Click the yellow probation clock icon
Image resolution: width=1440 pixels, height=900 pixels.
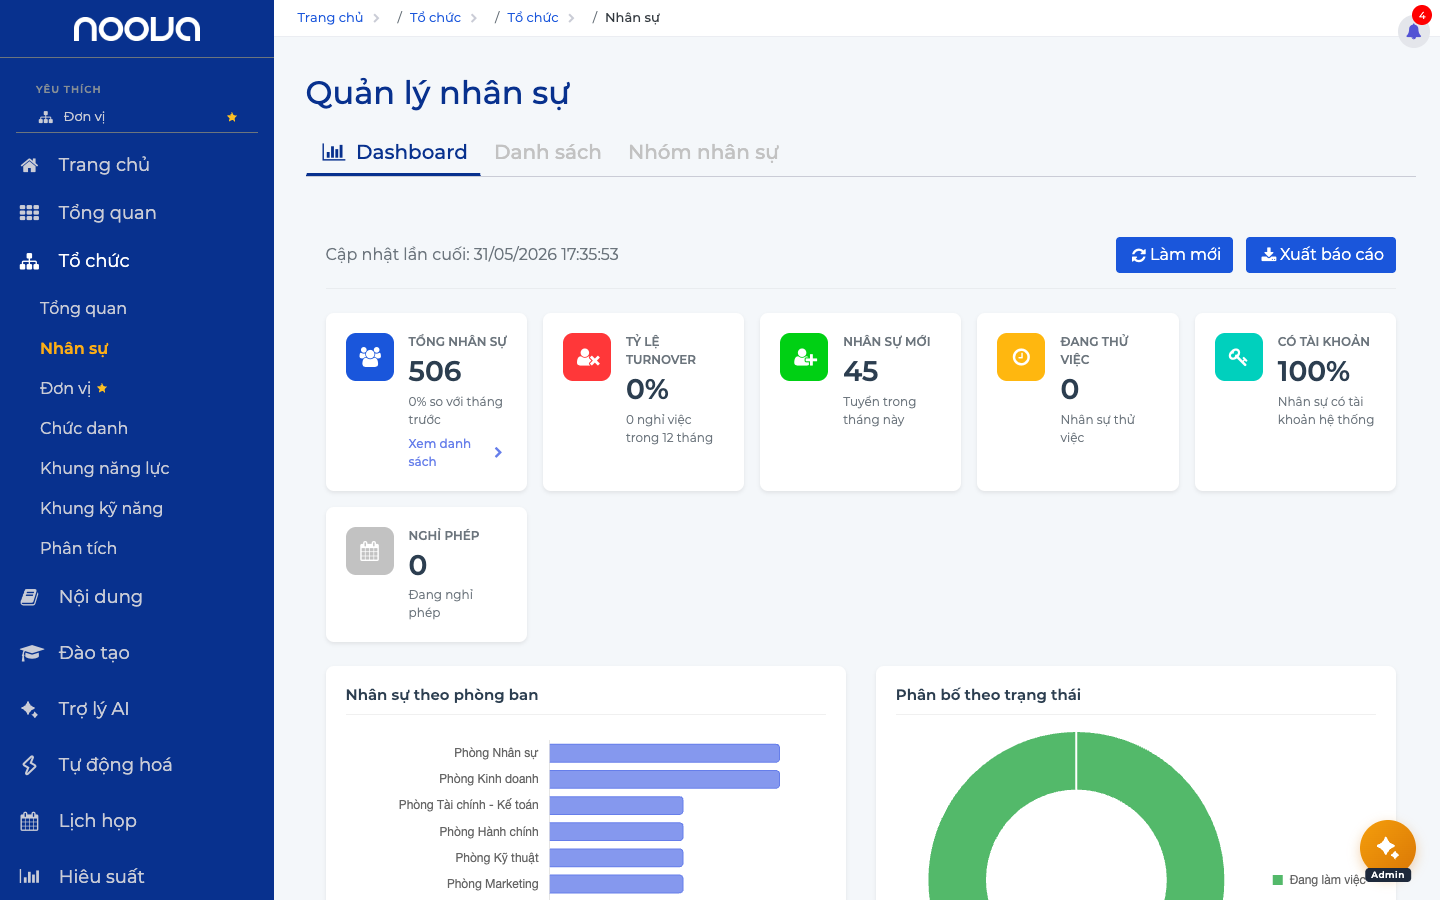pyautogui.click(x=1021, y=357)
